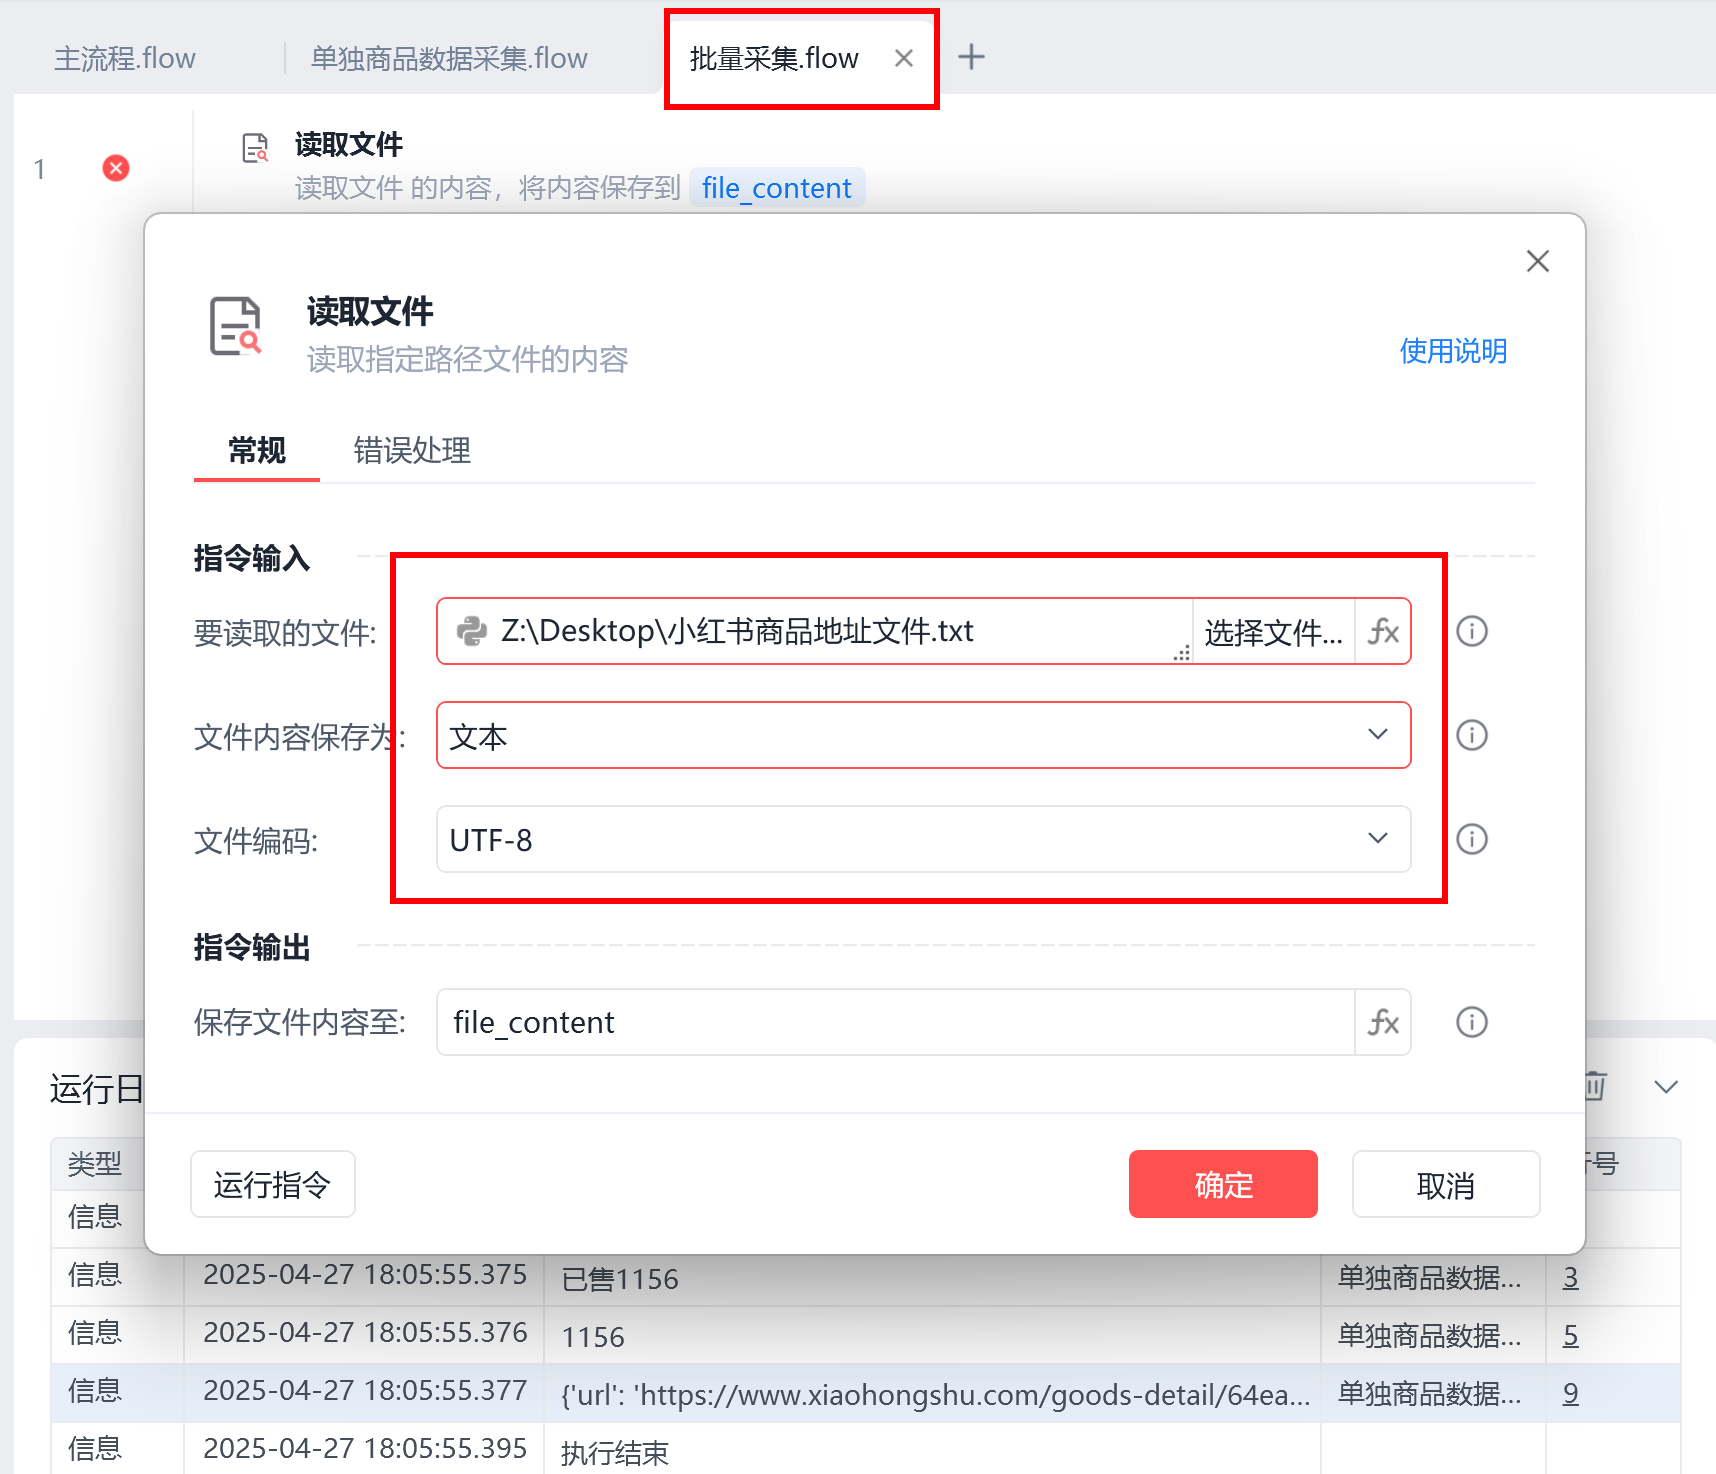Clear the run log with trash icon

click(1597, 1086)
